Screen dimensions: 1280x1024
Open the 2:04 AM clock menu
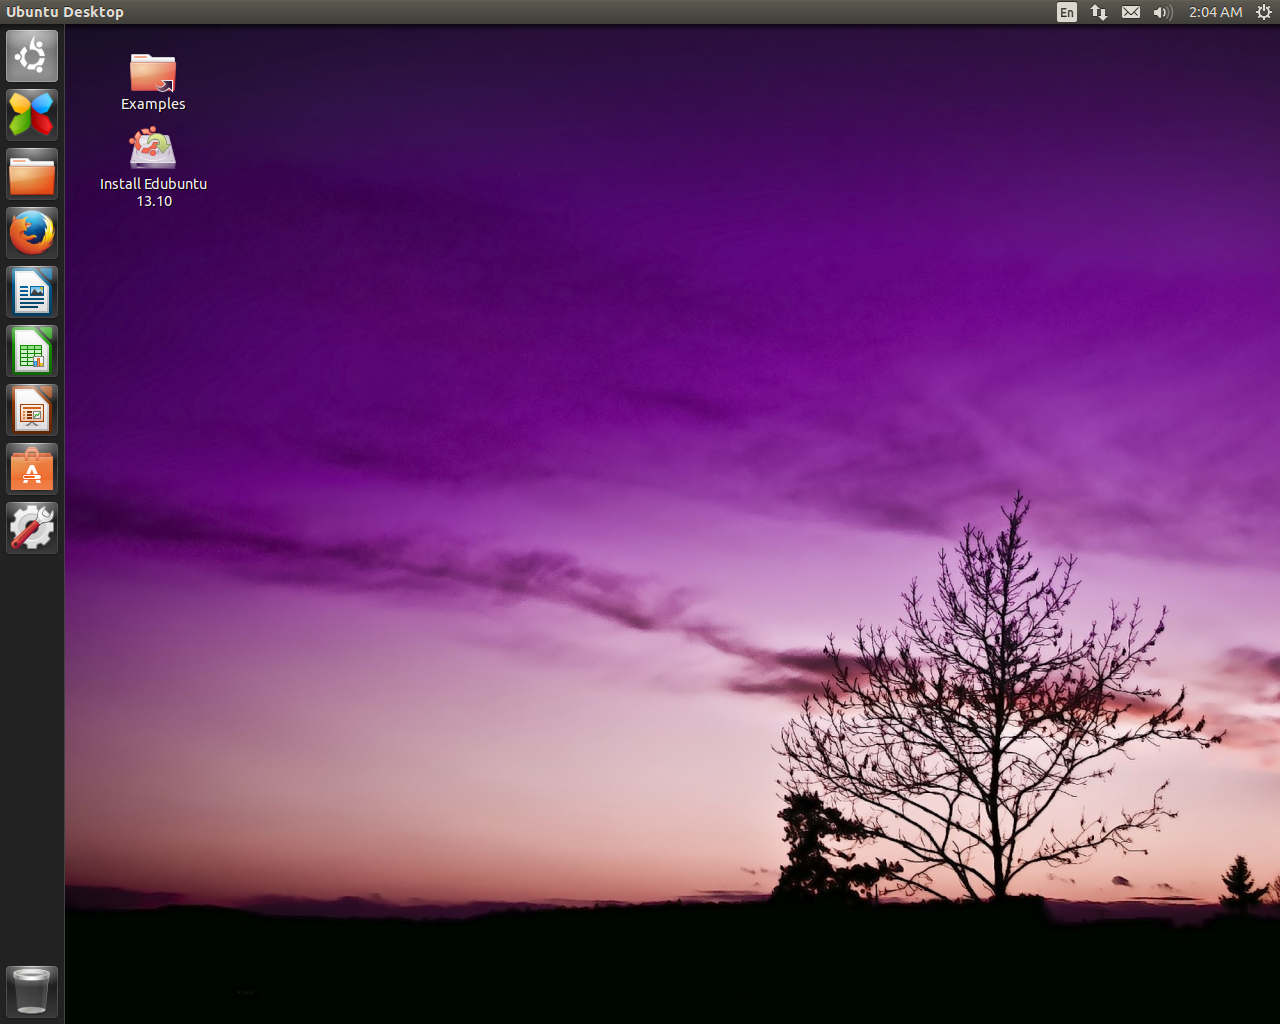click(x=1216, y=12)
